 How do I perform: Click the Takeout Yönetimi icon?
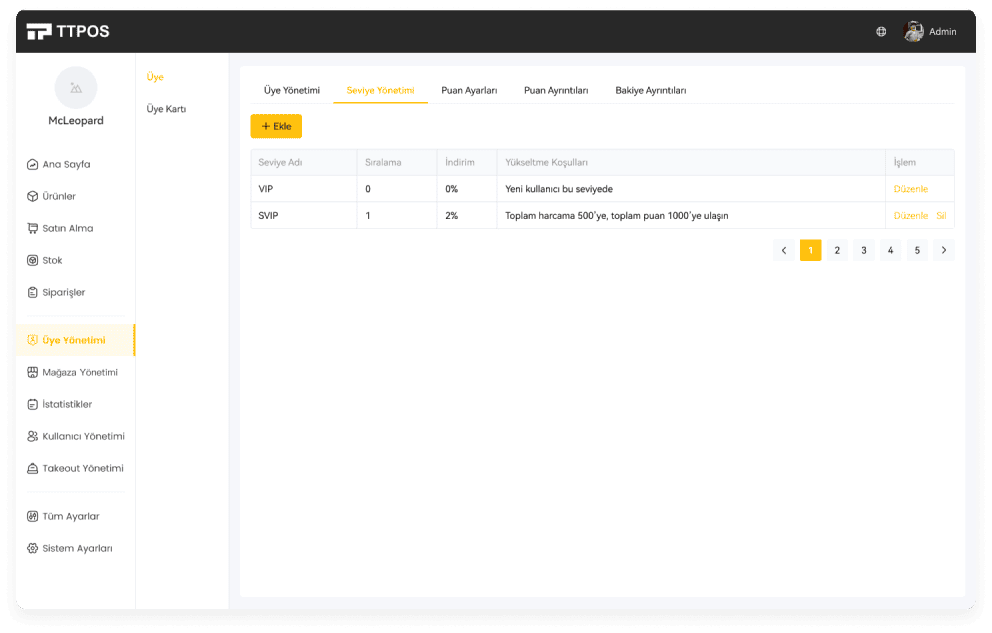32,469
